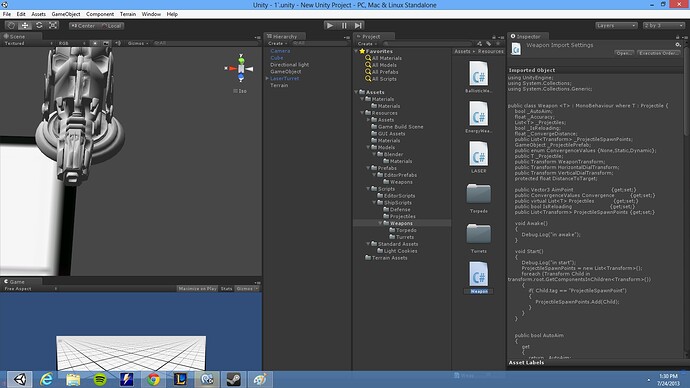690x388 pixels.
Task: Open Inspector settings gear icon
Action: pos(678,44)
